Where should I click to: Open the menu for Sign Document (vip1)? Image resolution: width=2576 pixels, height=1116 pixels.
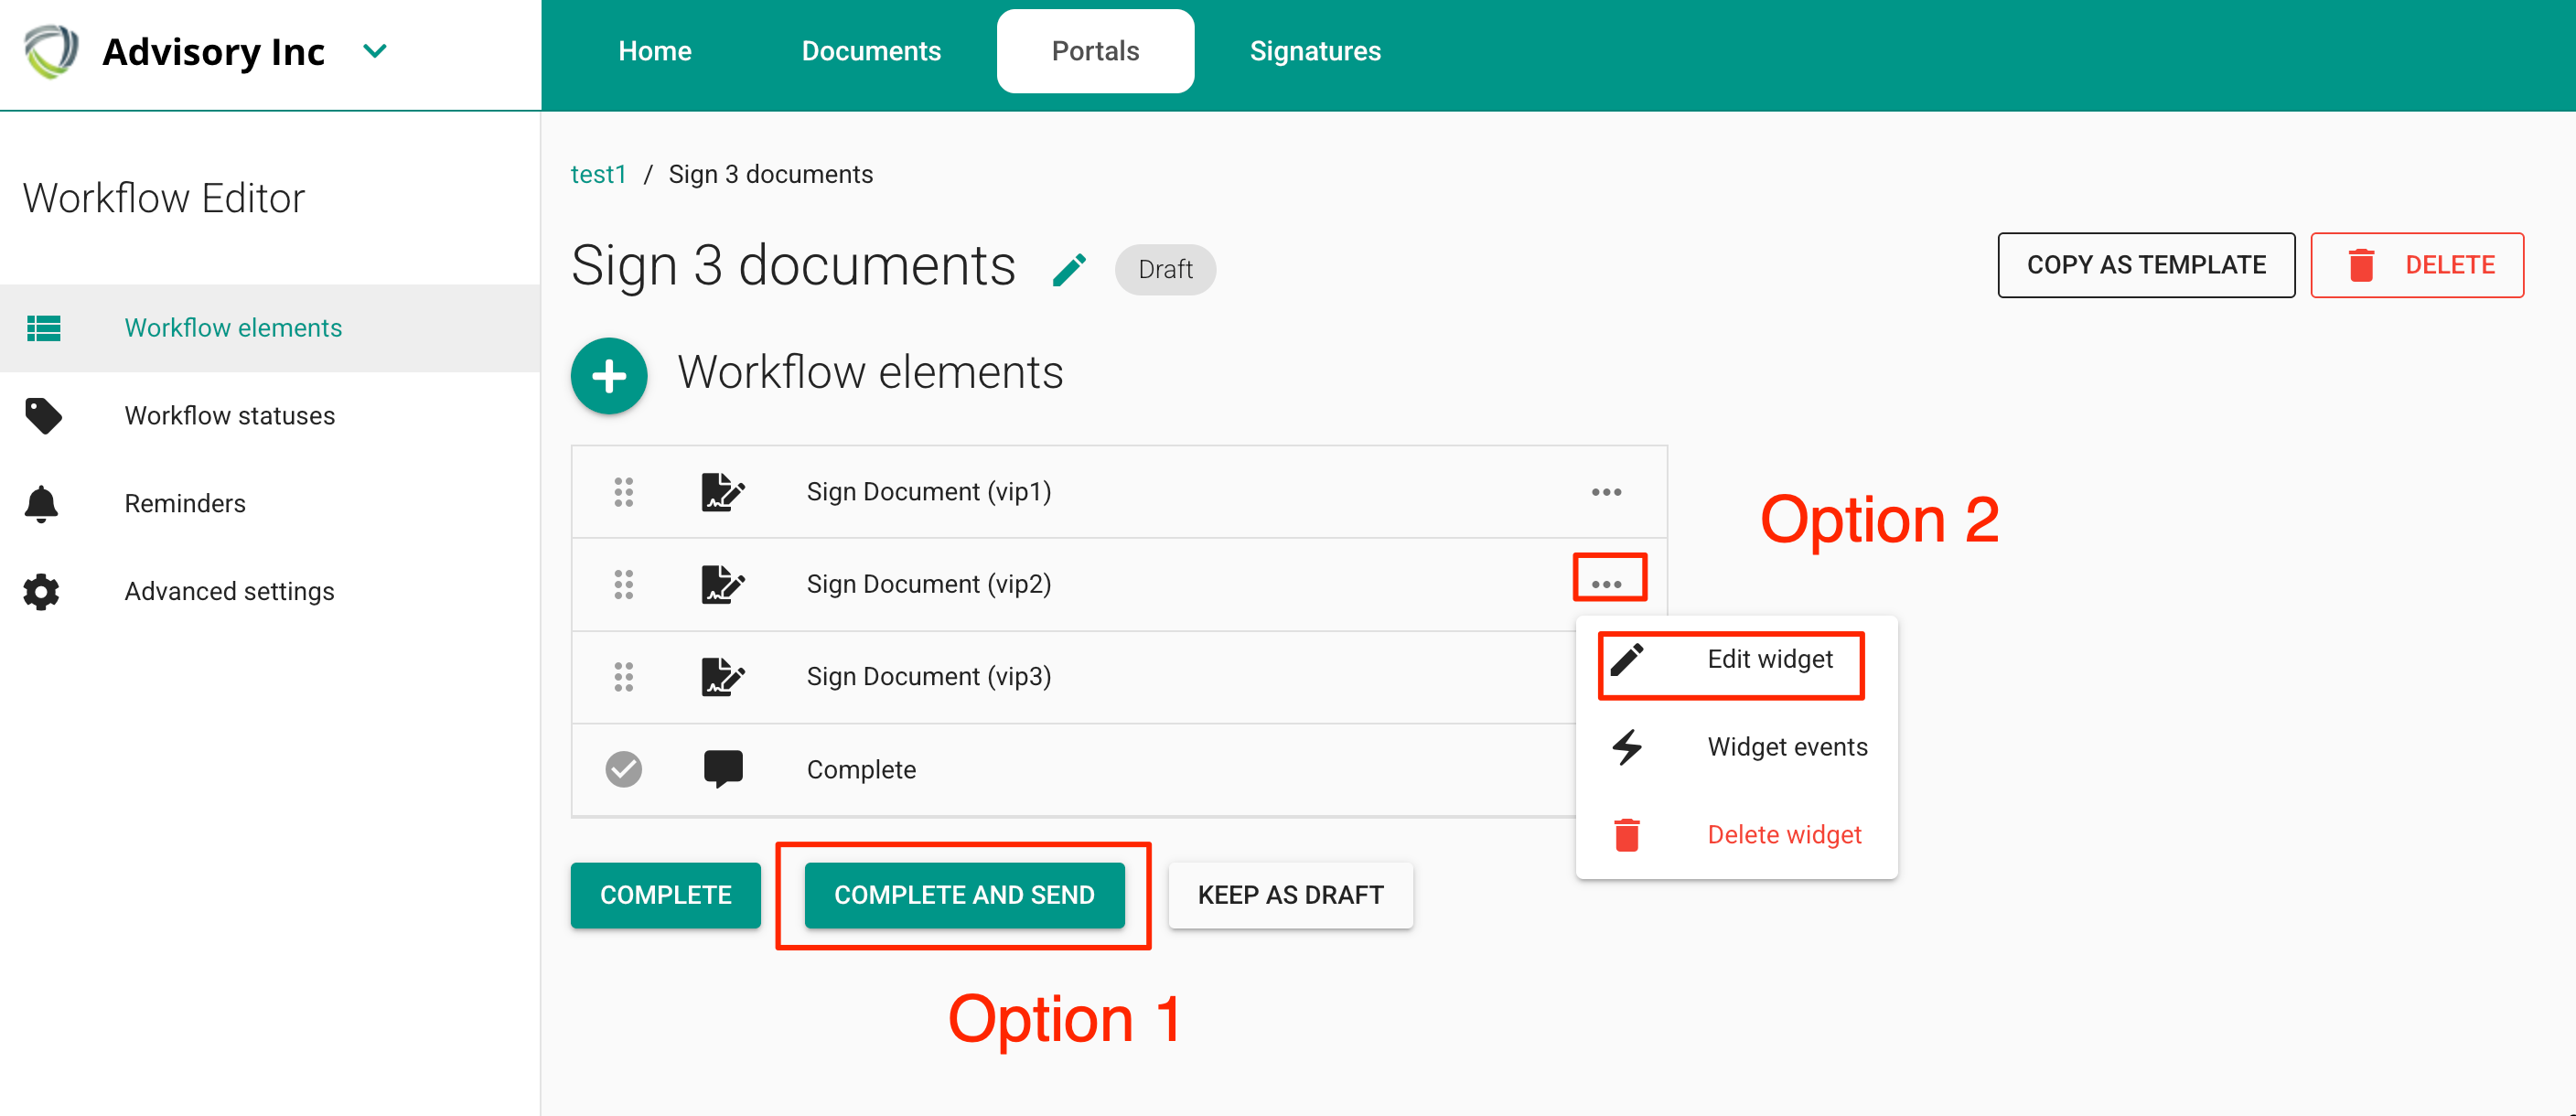coord(1607,491)
